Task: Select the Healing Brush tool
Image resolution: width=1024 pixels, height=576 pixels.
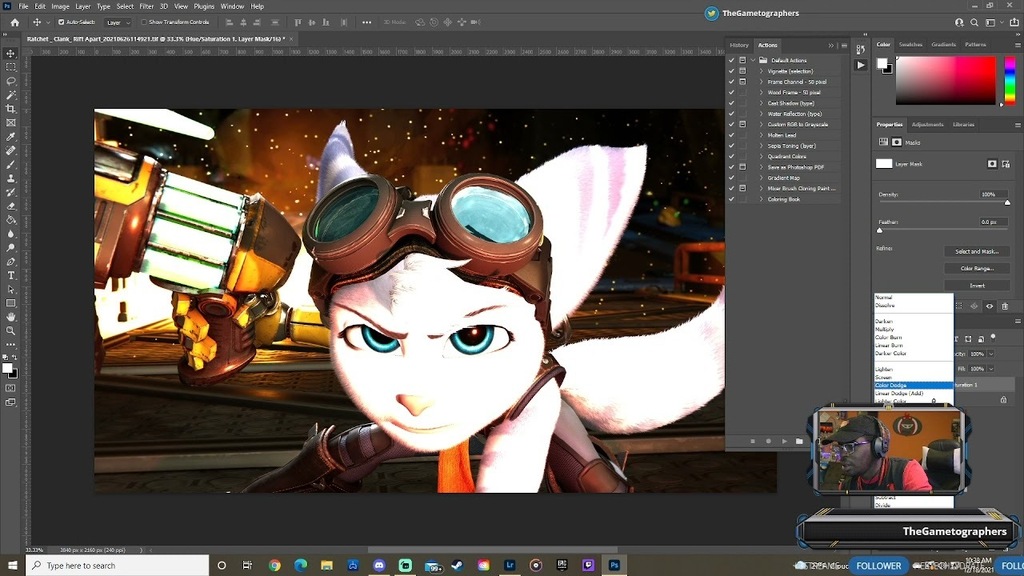Action: pyautogui.click(x=10, y=150)
